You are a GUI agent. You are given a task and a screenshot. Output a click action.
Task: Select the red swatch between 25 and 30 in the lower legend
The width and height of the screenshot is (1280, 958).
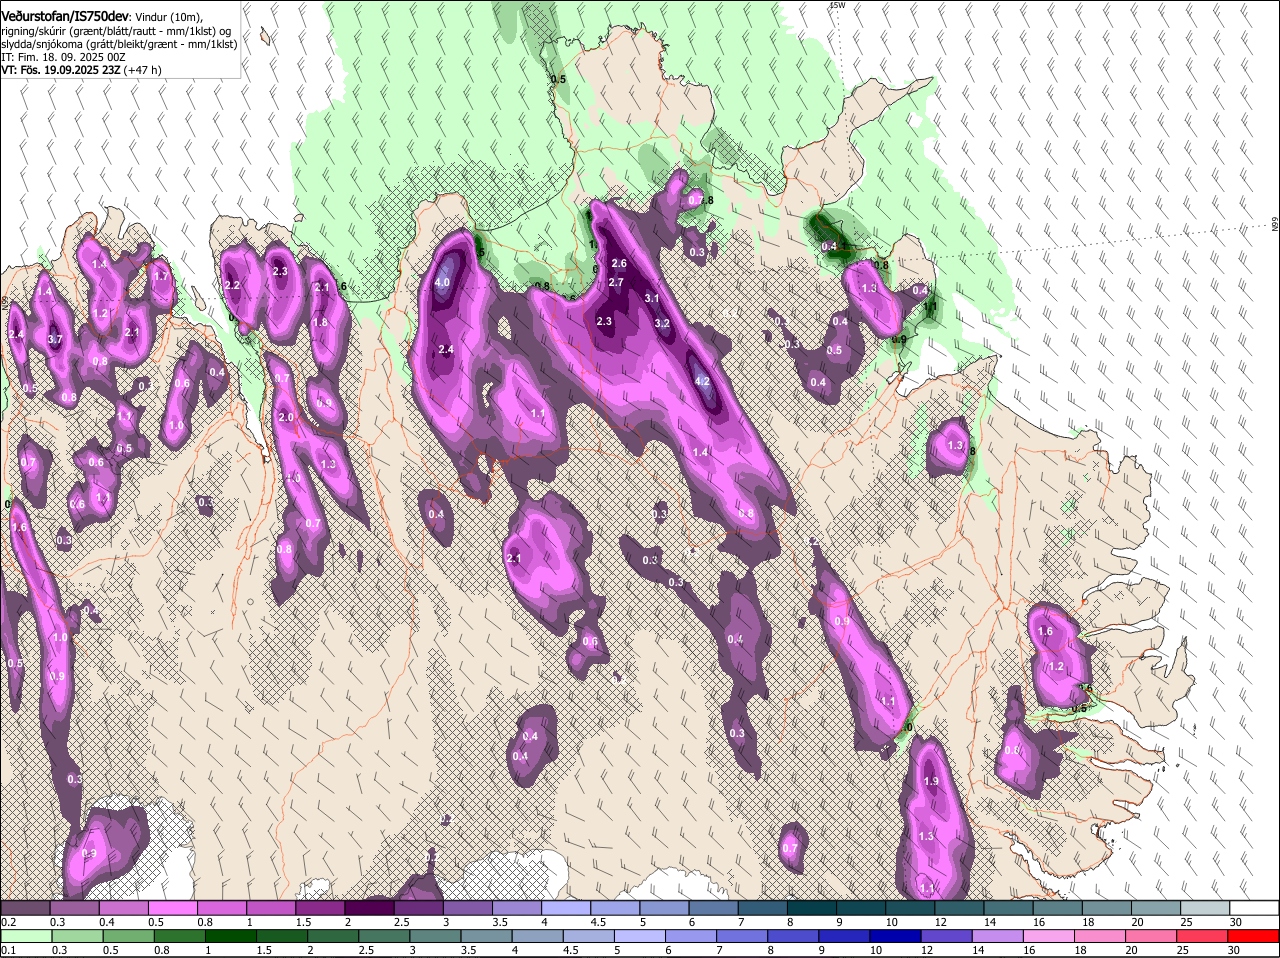[x=1203, y=936]
